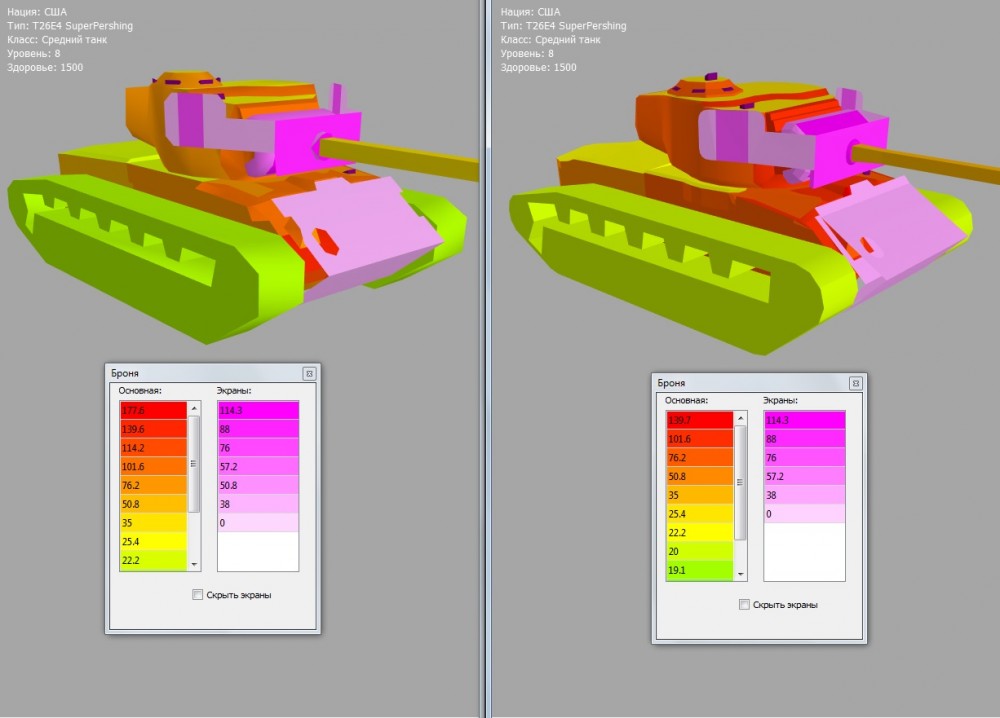
Task: Click scroll up arrow beside the 139.7 entry
Action: pyautogui.click(x=740, y=418)
